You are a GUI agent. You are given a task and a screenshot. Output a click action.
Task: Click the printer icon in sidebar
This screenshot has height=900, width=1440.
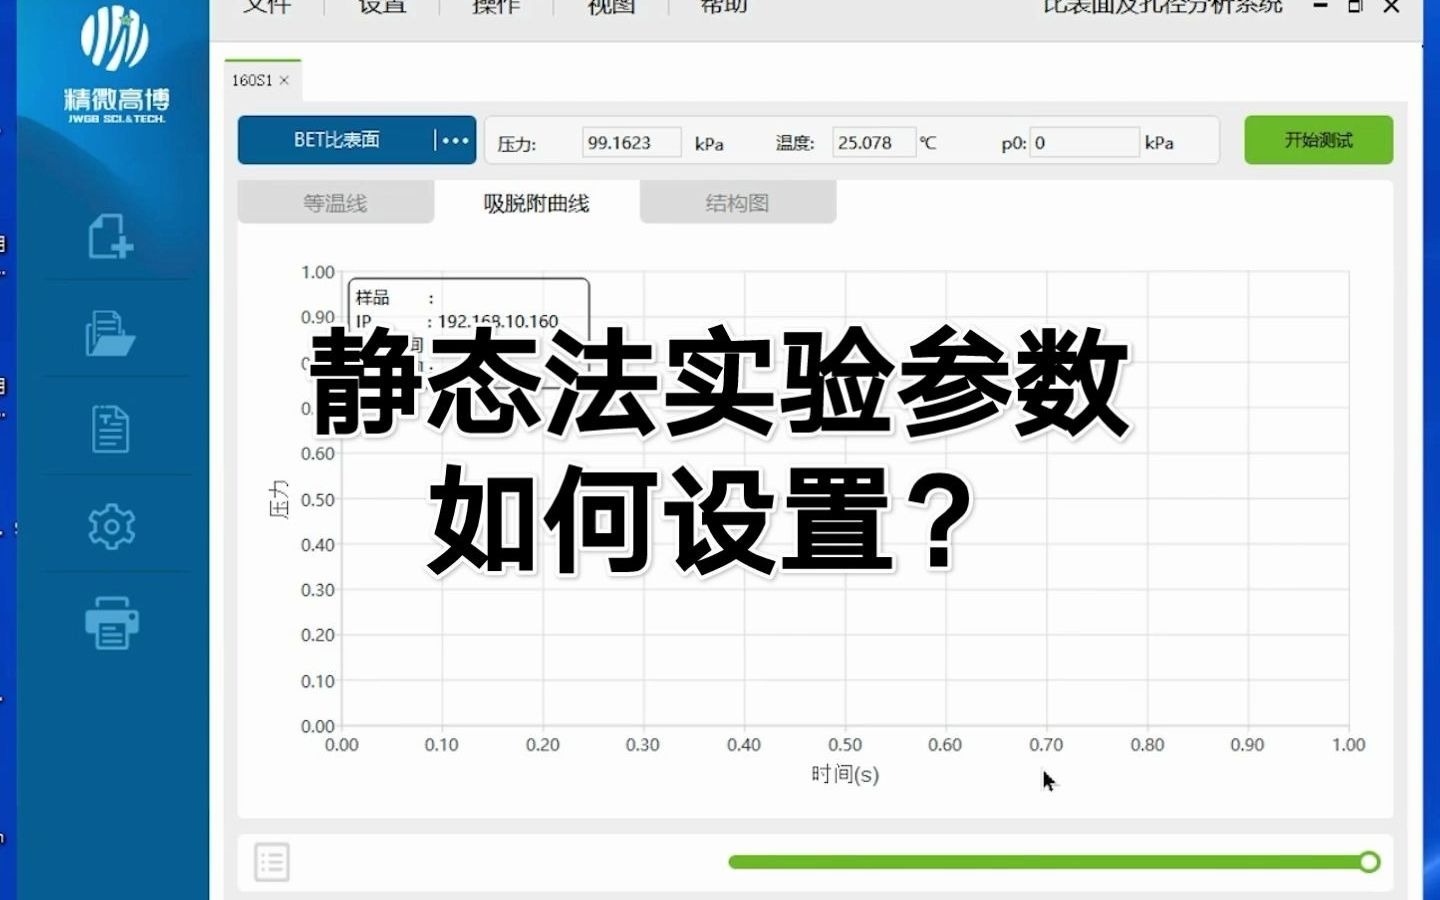tap(111, 623)
